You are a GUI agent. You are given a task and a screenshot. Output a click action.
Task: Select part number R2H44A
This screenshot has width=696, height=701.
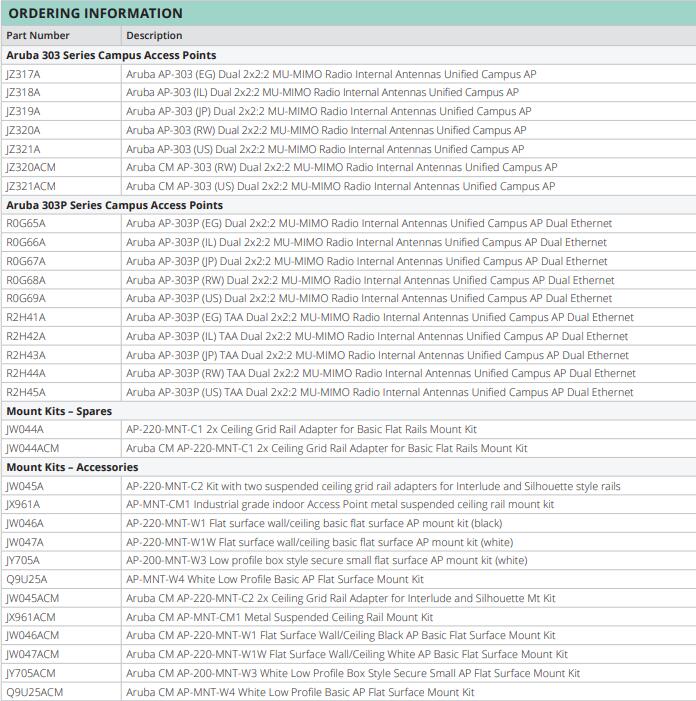26,373
